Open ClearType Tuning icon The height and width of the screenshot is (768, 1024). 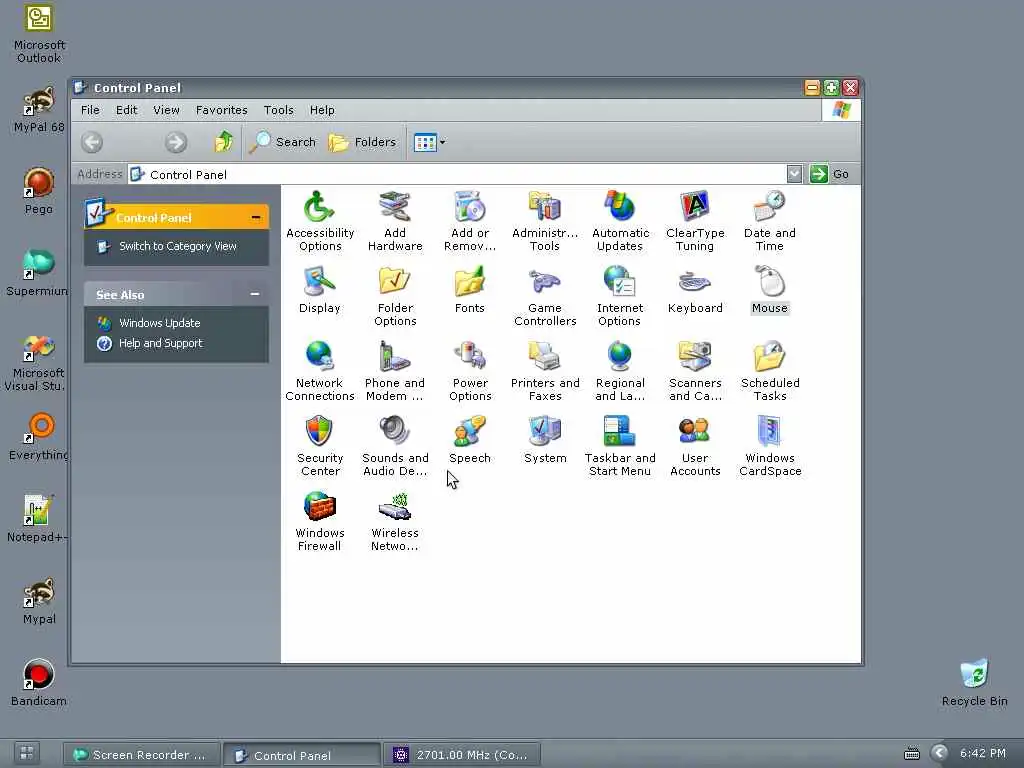pos(695,221)
